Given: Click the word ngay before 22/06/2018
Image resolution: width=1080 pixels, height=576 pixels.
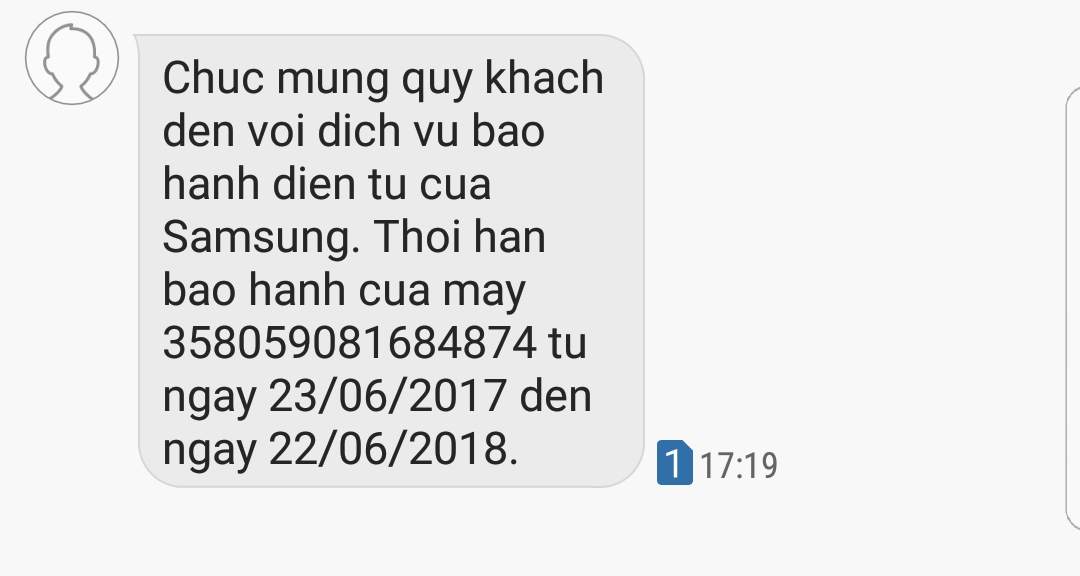Looking at the screenshot, I should (x=209, y=452).
